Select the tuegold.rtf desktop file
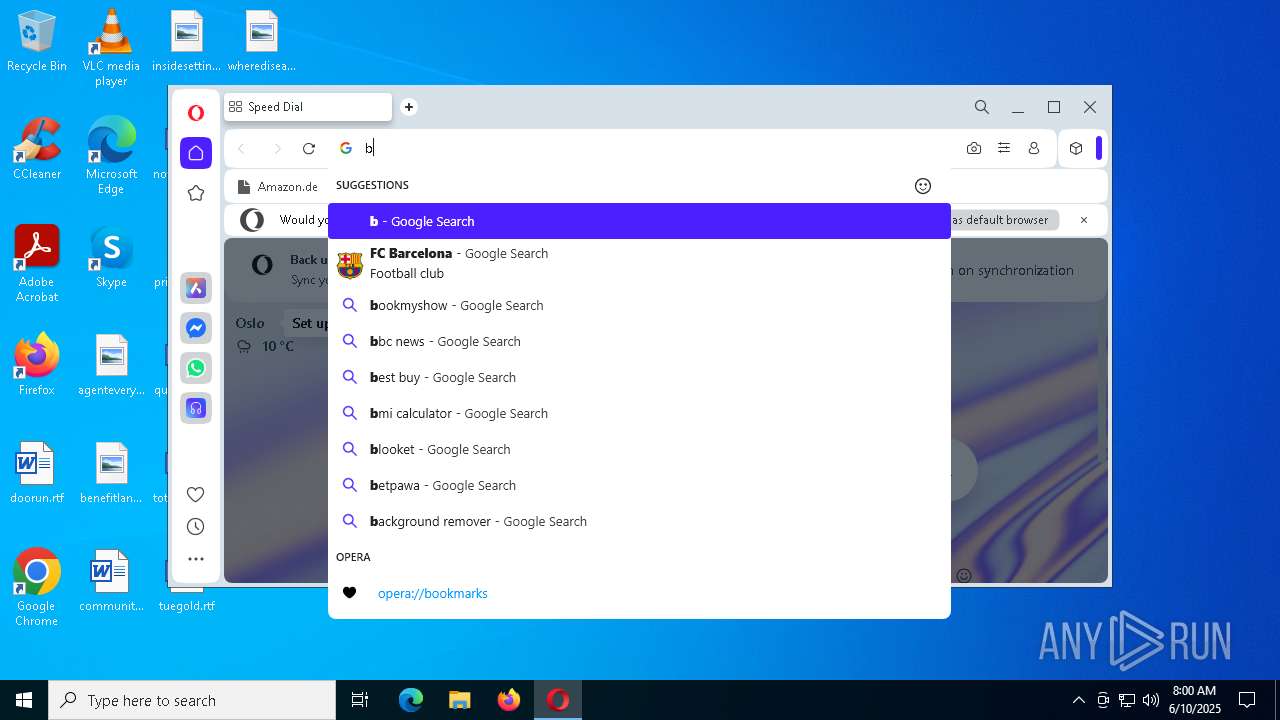The width and height of the screenshot is (1280, 720). (186, 605)
